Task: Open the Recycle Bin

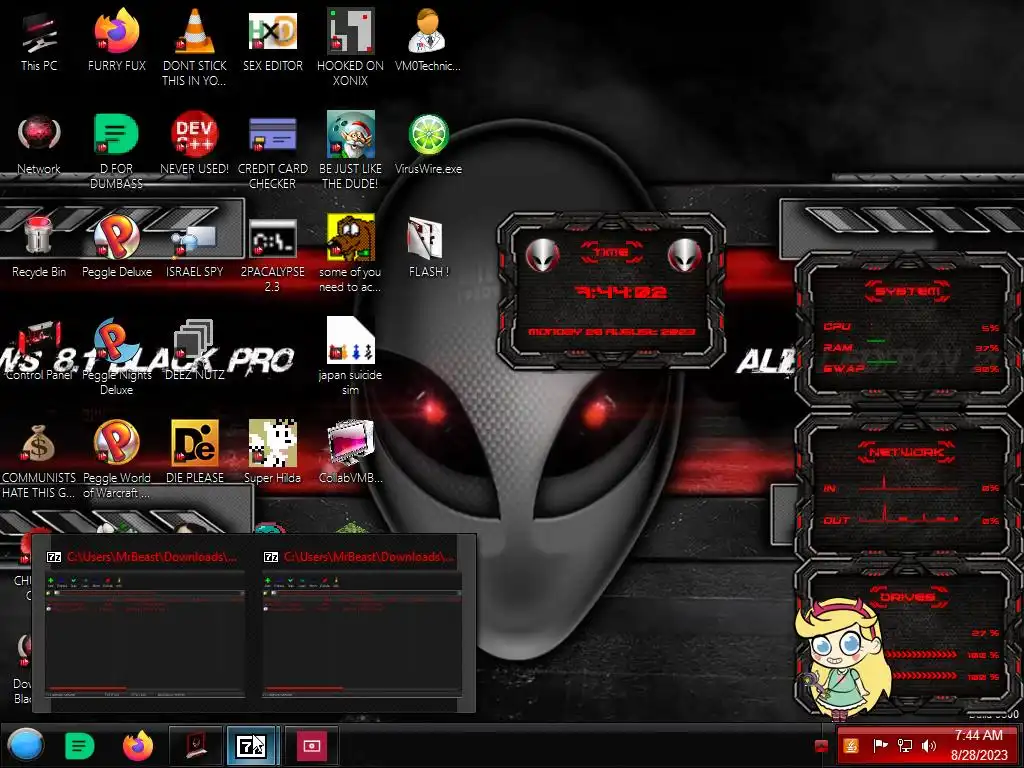Action: coord(39,247)
